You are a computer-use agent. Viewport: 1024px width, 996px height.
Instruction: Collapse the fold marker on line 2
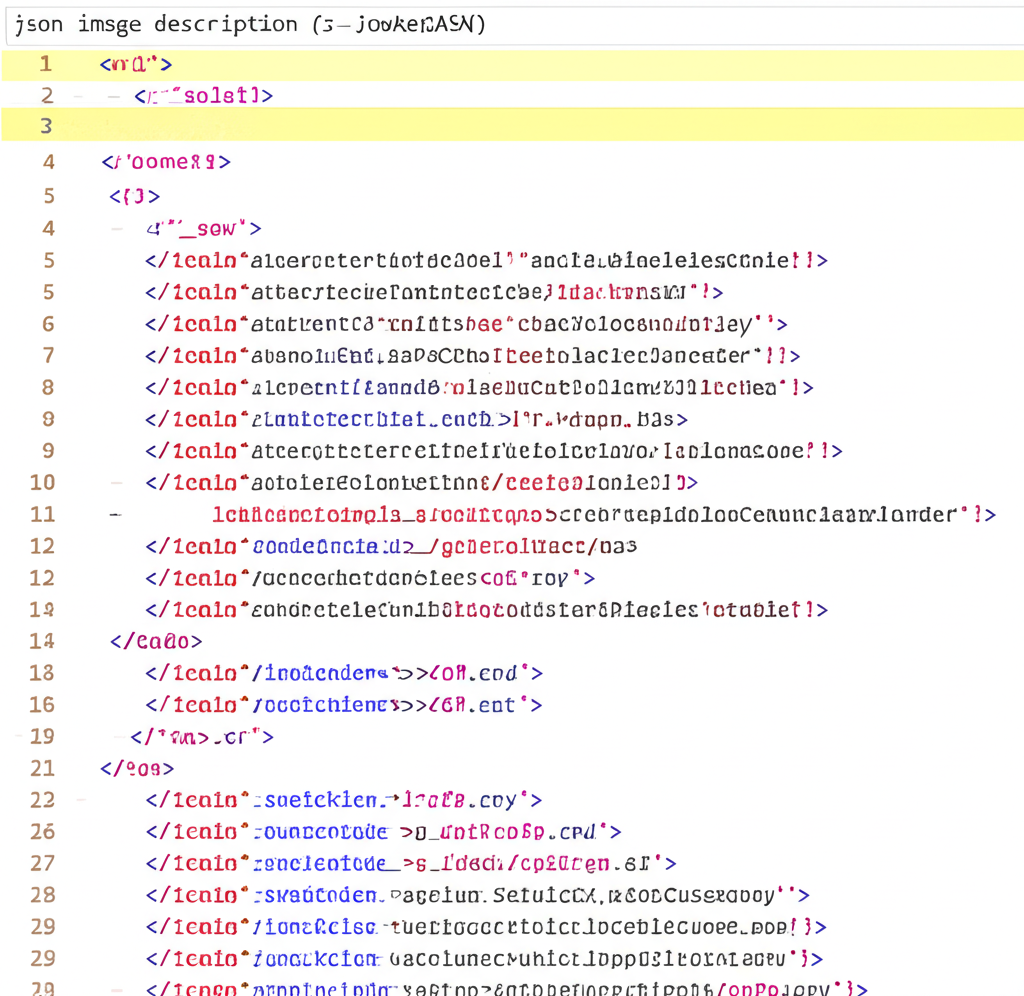[114, 96]
